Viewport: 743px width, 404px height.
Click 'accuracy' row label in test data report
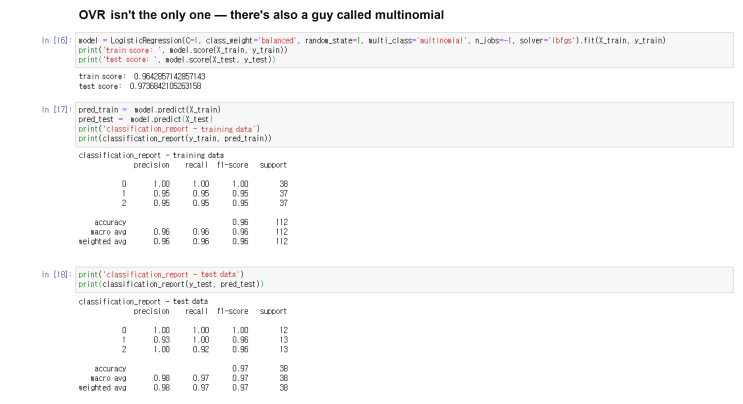[110, 368]
